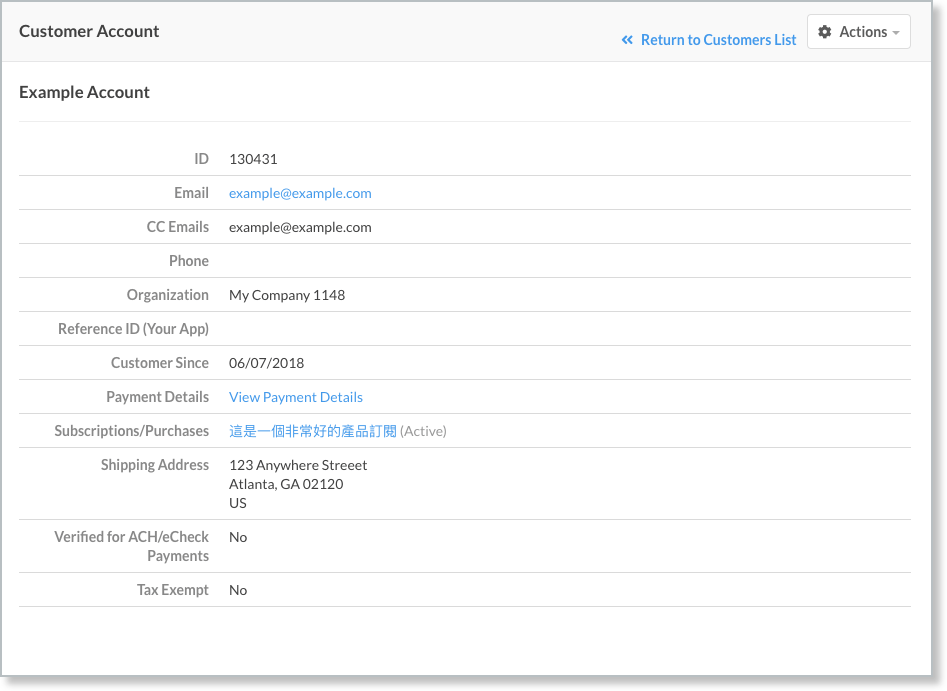Screen dimensions: 947x691
Task: Open the example@example.com email link
Action: (300, 193)
